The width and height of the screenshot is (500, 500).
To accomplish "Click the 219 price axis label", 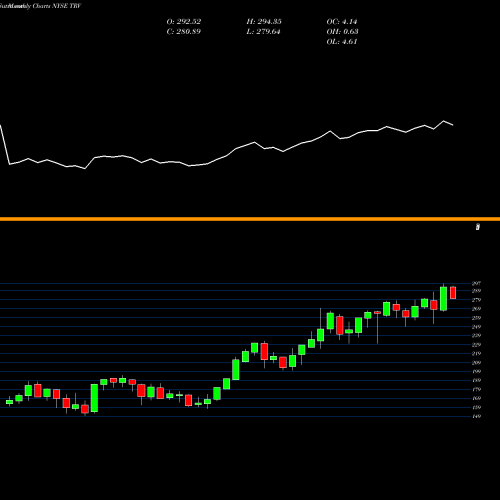I will 476,354.
